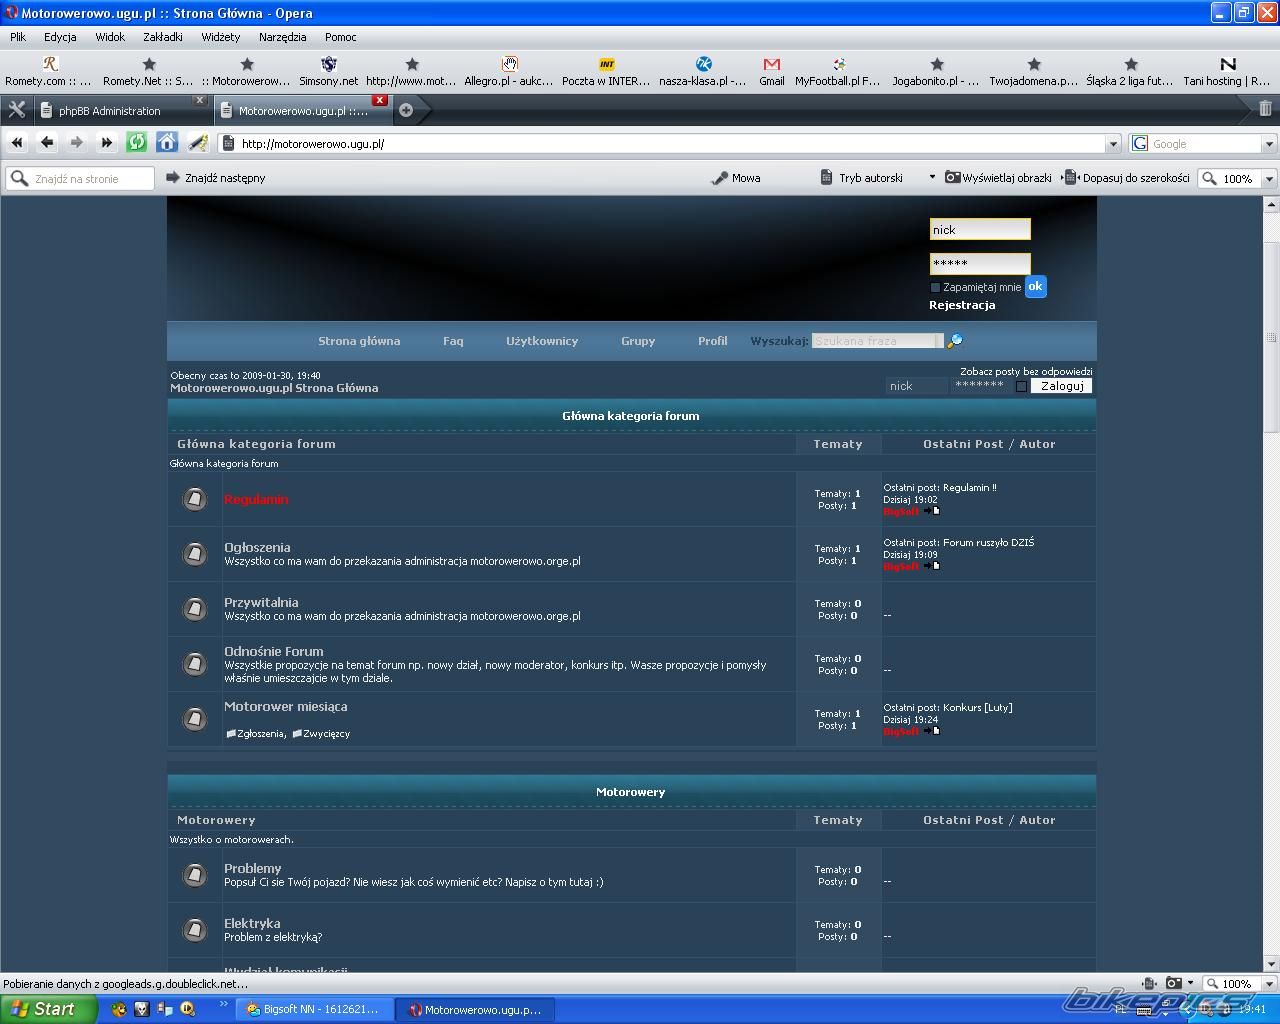Check the 'Zapamiętaj mnie' checkbox
The image size is (1280, 1024).
936,288
